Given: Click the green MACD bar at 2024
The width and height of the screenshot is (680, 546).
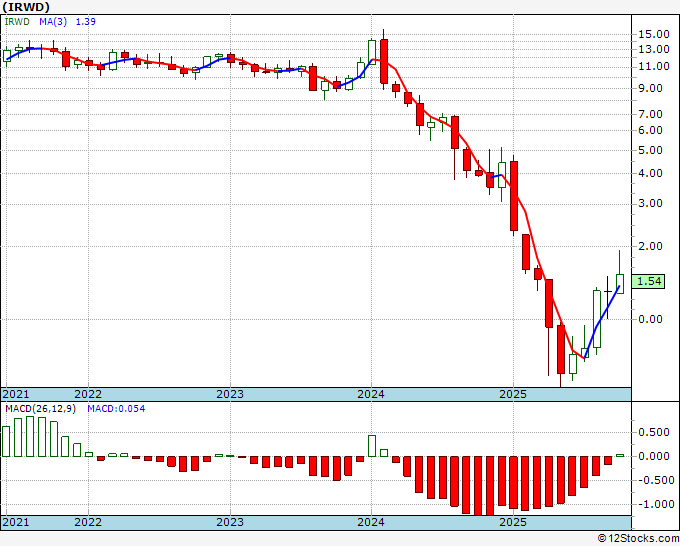Looking at the screenshot, I should (x=372, y=446).
